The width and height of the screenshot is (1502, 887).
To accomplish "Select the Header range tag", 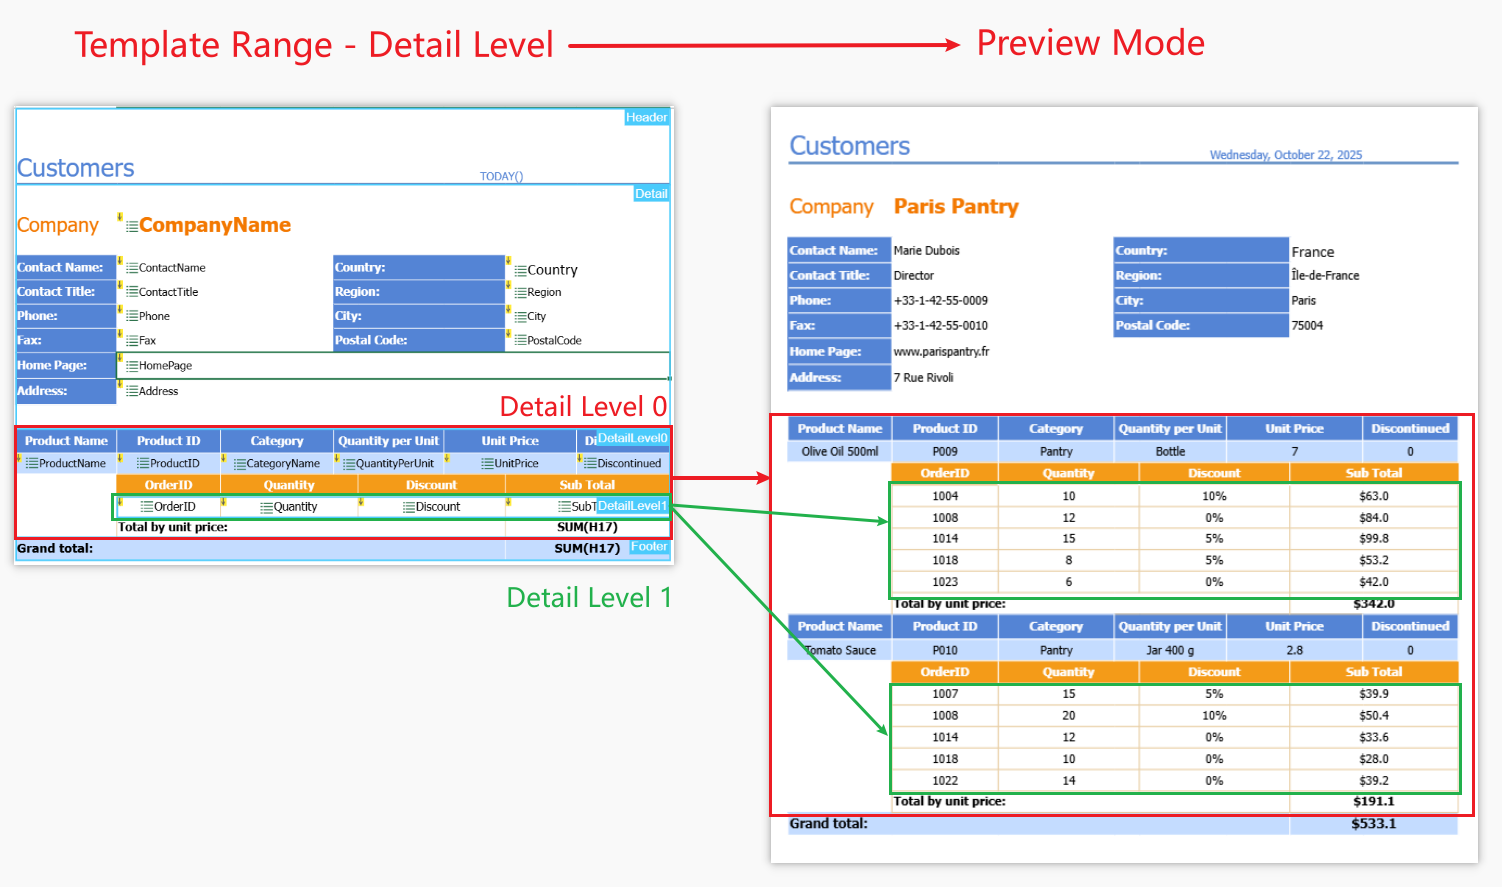I will click(646, 118).
